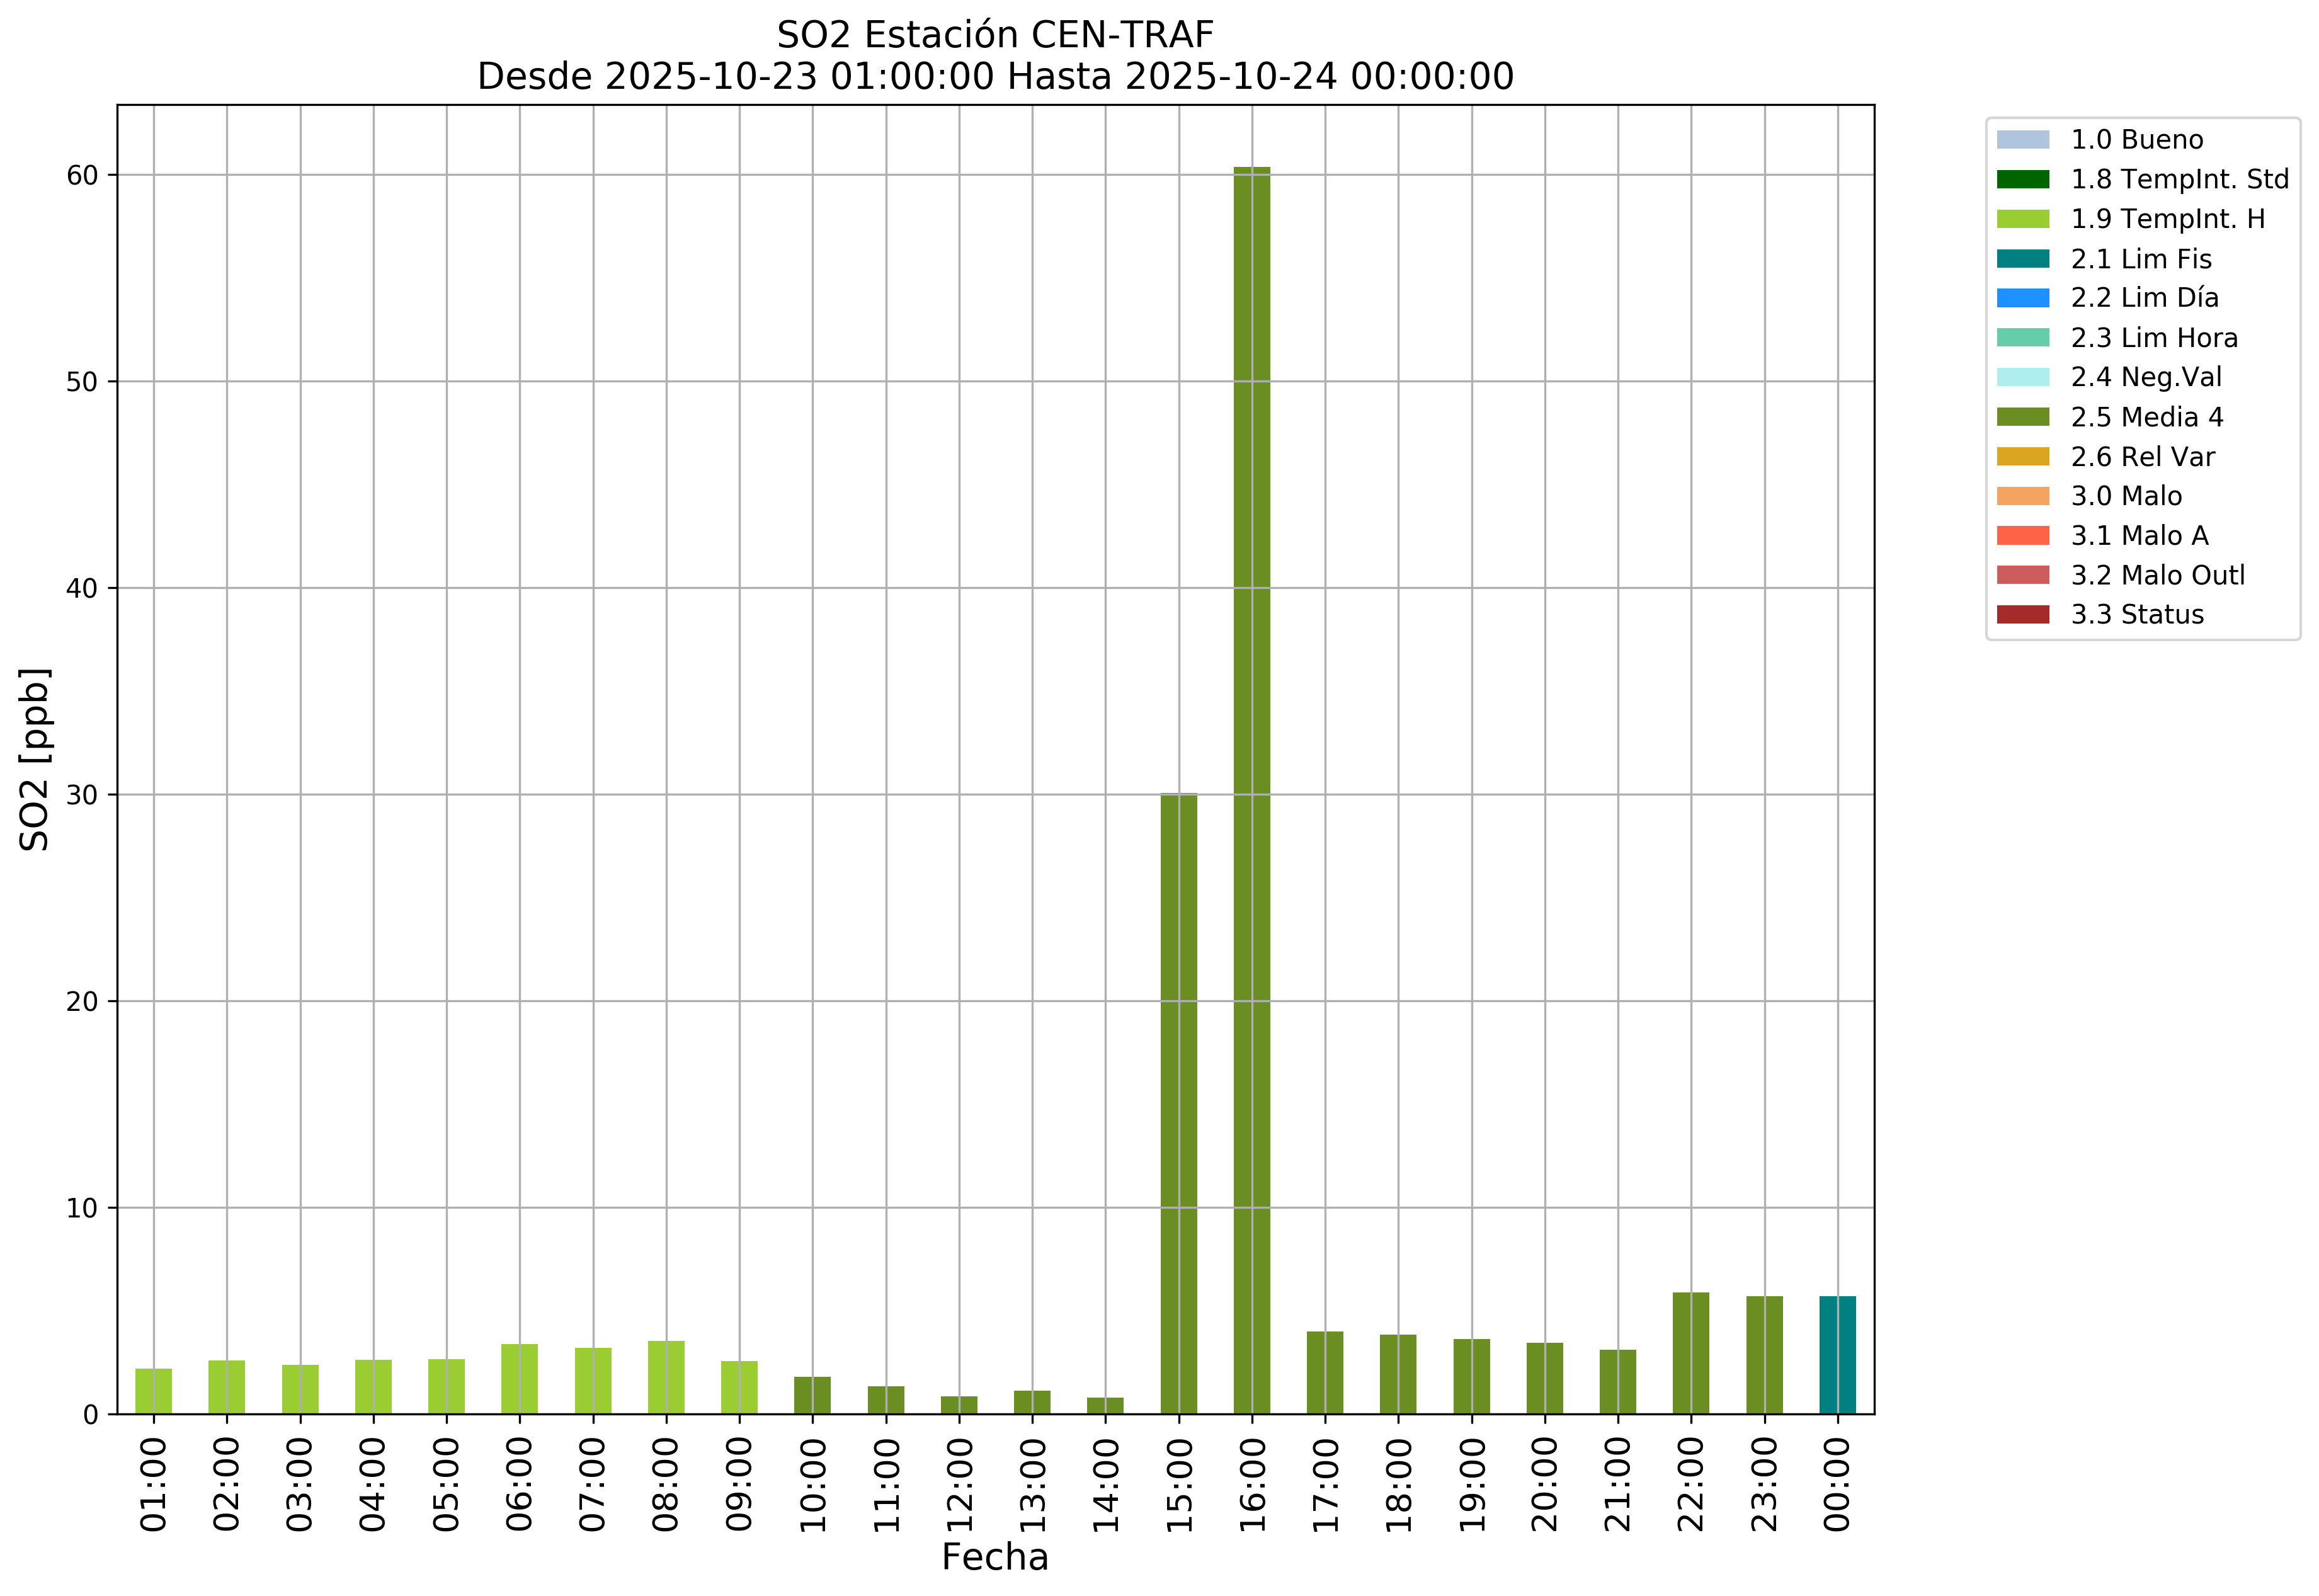Screen dimensions: 2319x1596
Task: Click the light green bar at 08:00
Action: [x=666, y=1378]
